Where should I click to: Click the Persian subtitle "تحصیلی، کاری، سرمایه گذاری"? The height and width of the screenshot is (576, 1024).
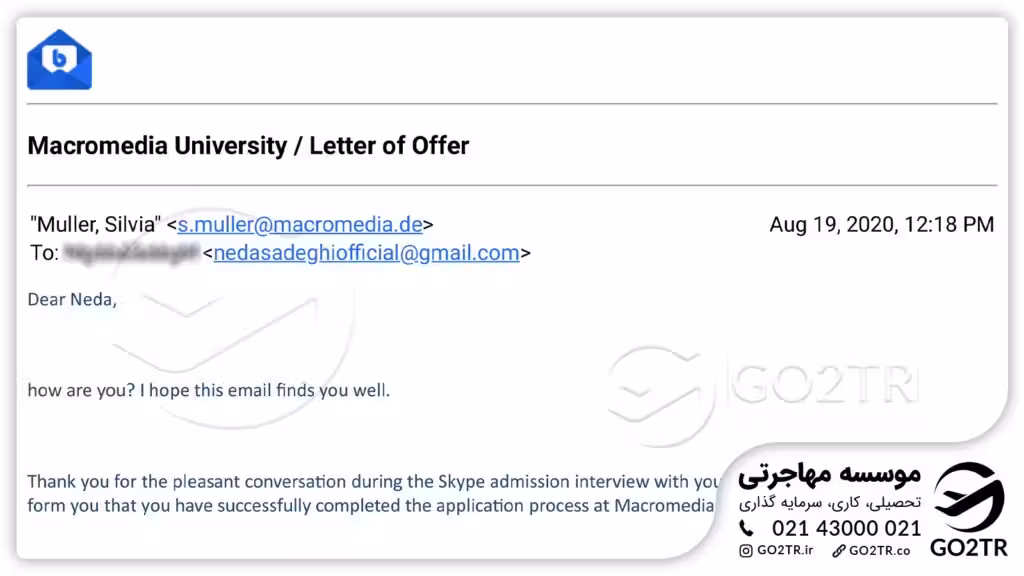click(830, 502)
